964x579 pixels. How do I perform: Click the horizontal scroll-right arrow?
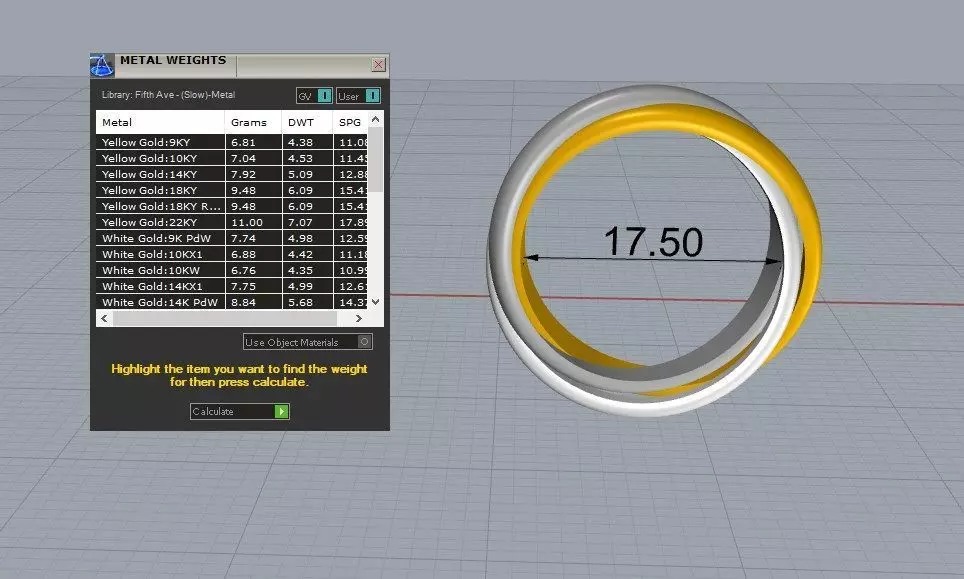(359, 318)
